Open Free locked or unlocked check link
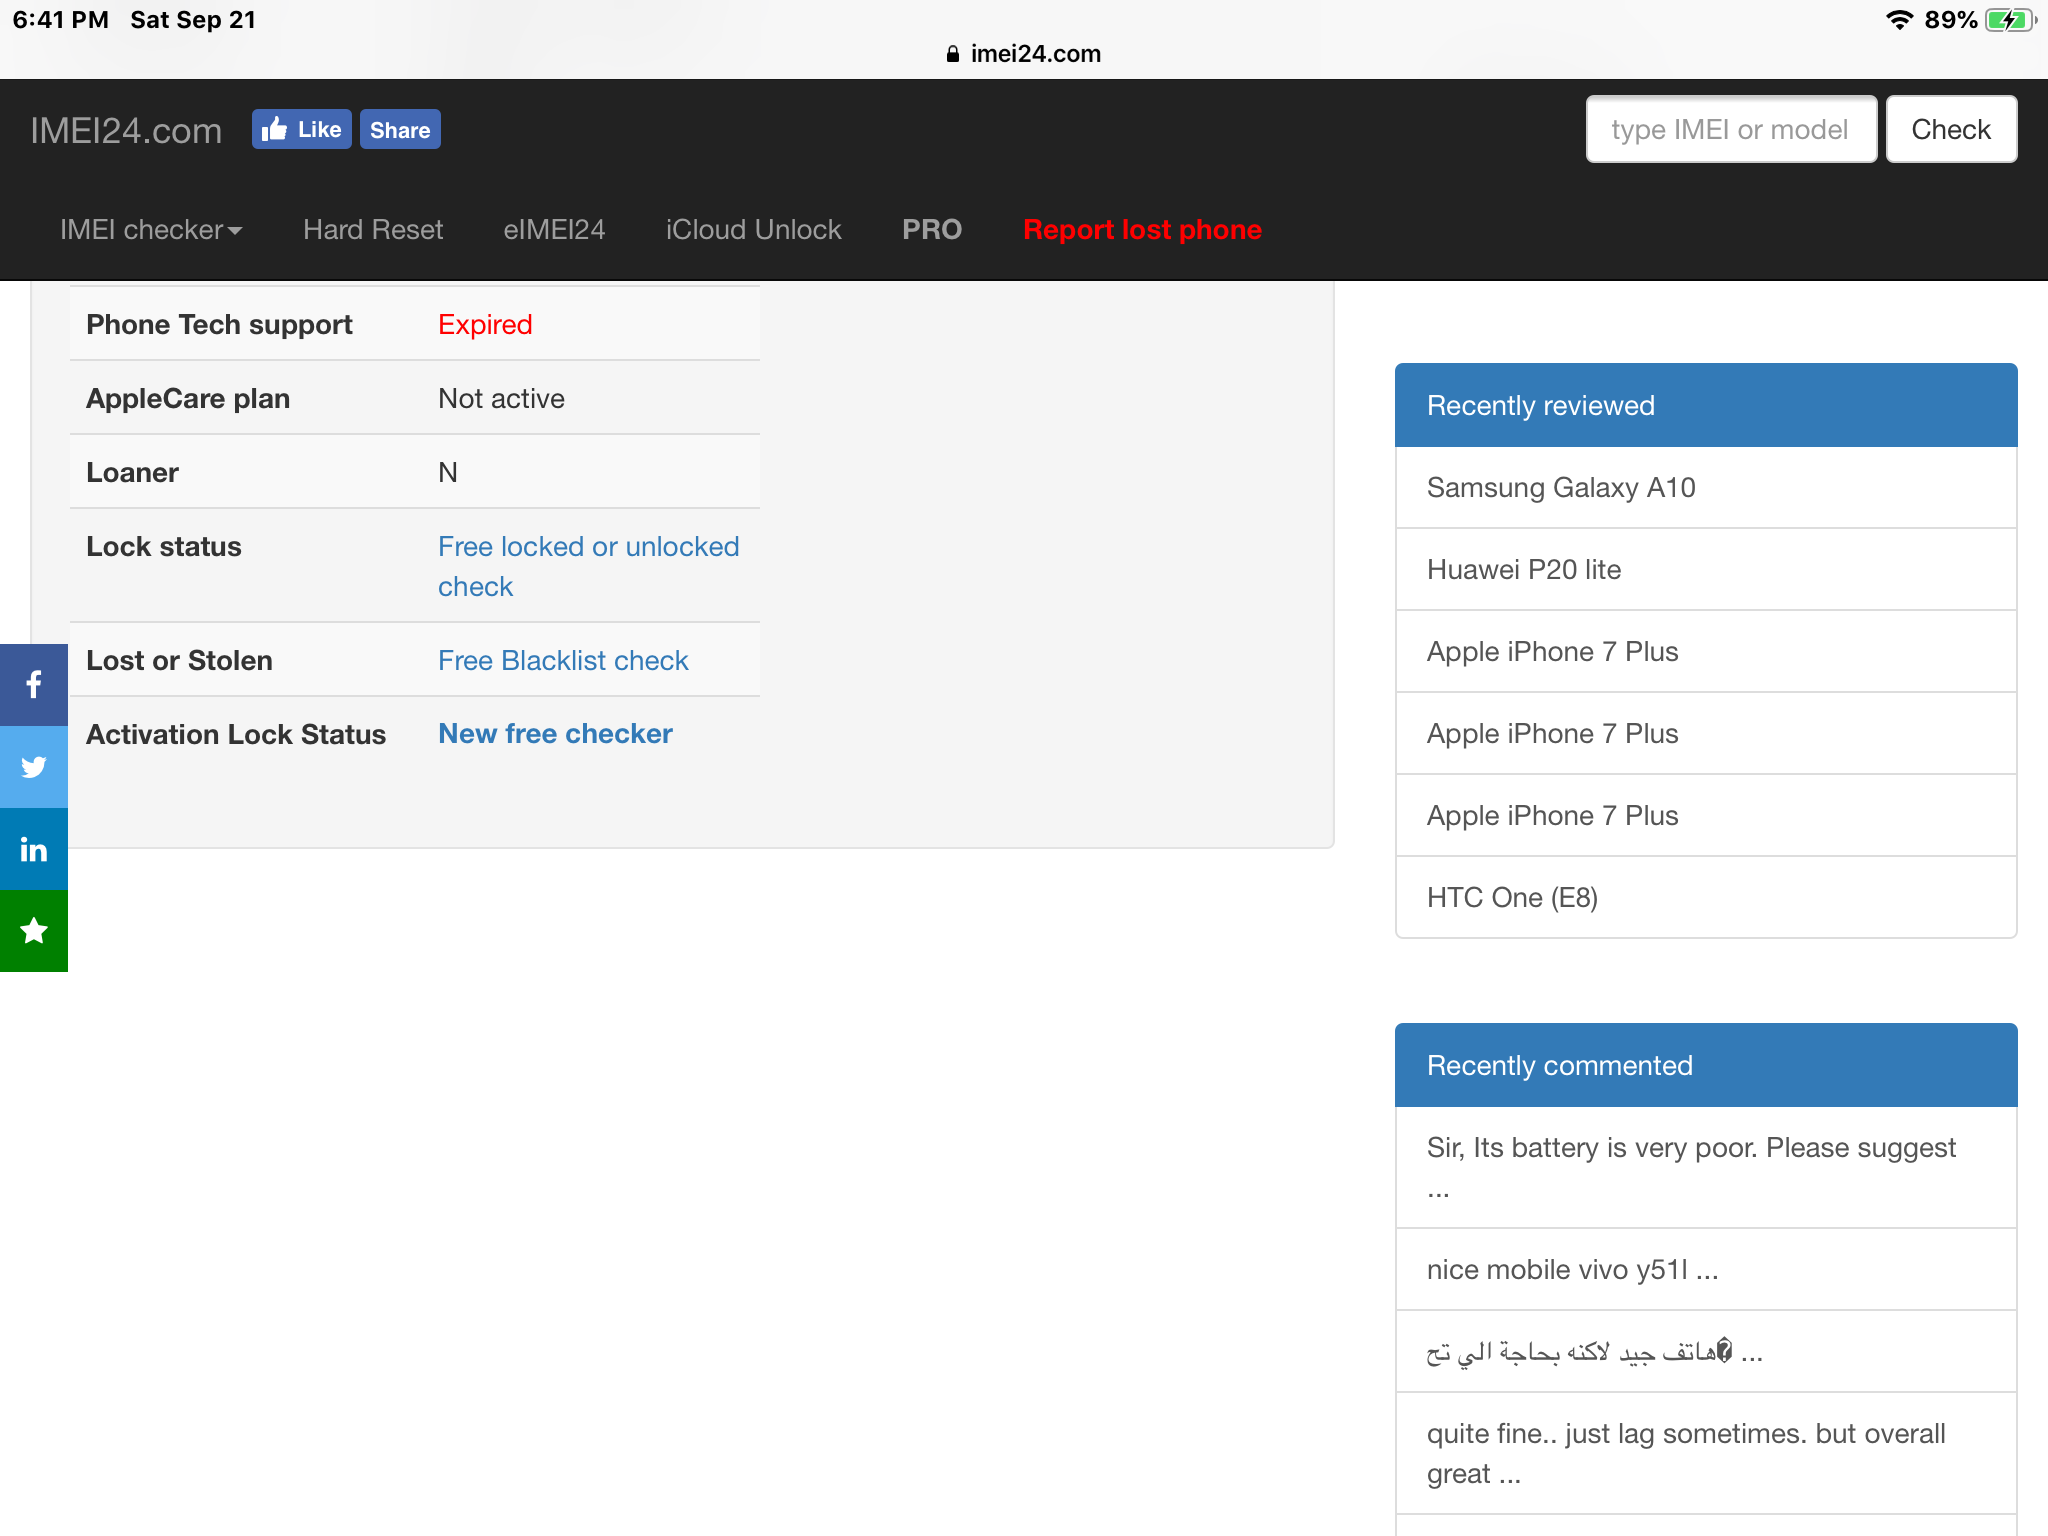Image resolution: width=2048 pixels, height=1536 pixels. (588, 547)
